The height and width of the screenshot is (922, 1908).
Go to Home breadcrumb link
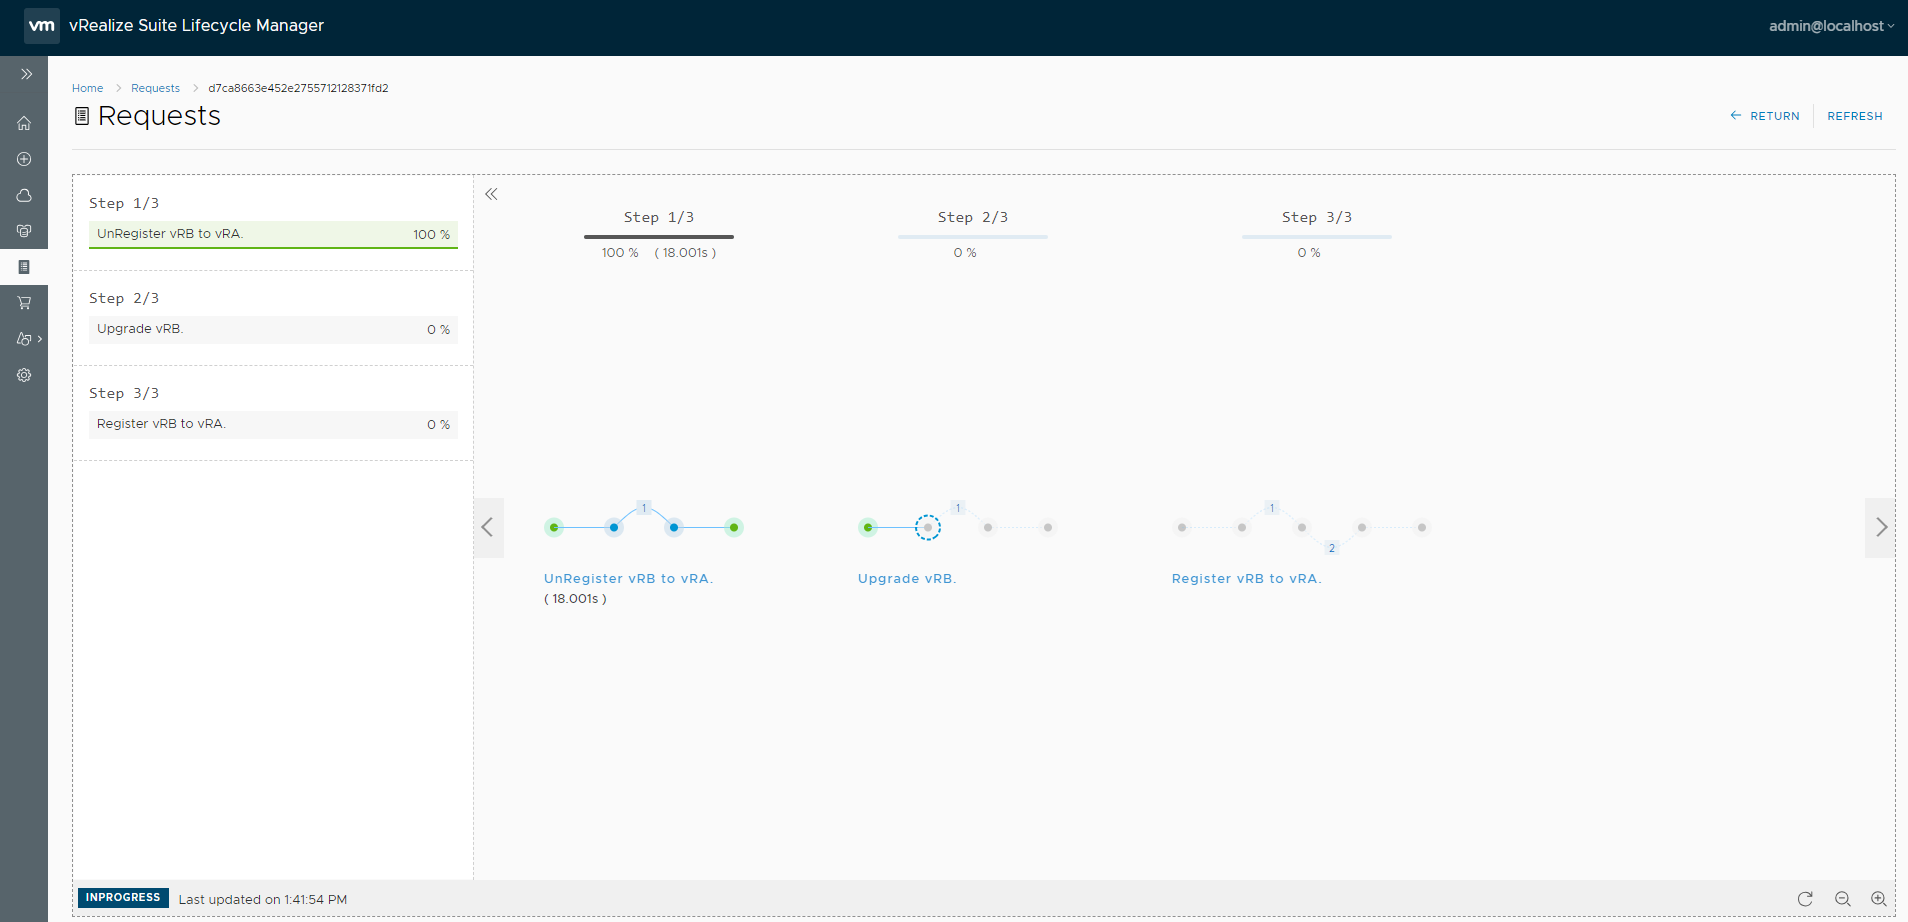(x=87, y=88)
